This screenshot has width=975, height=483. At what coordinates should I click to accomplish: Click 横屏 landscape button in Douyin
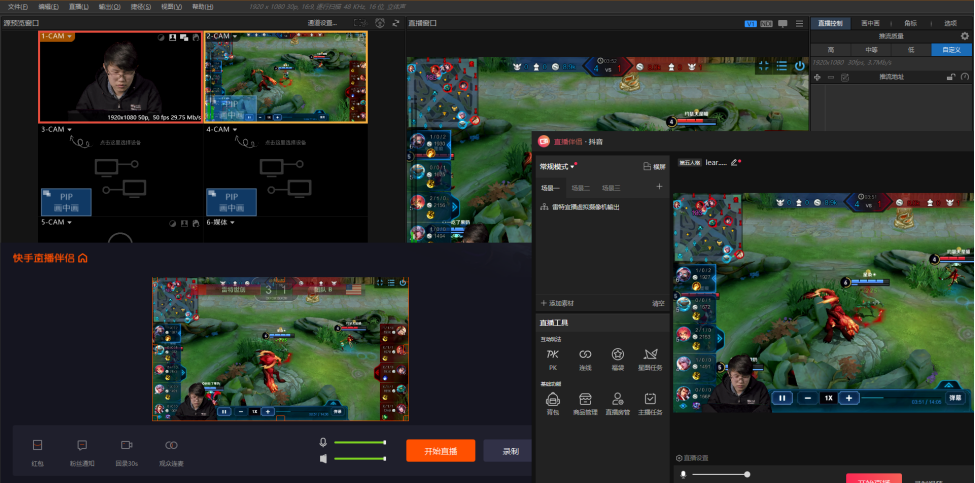[654, 167]
